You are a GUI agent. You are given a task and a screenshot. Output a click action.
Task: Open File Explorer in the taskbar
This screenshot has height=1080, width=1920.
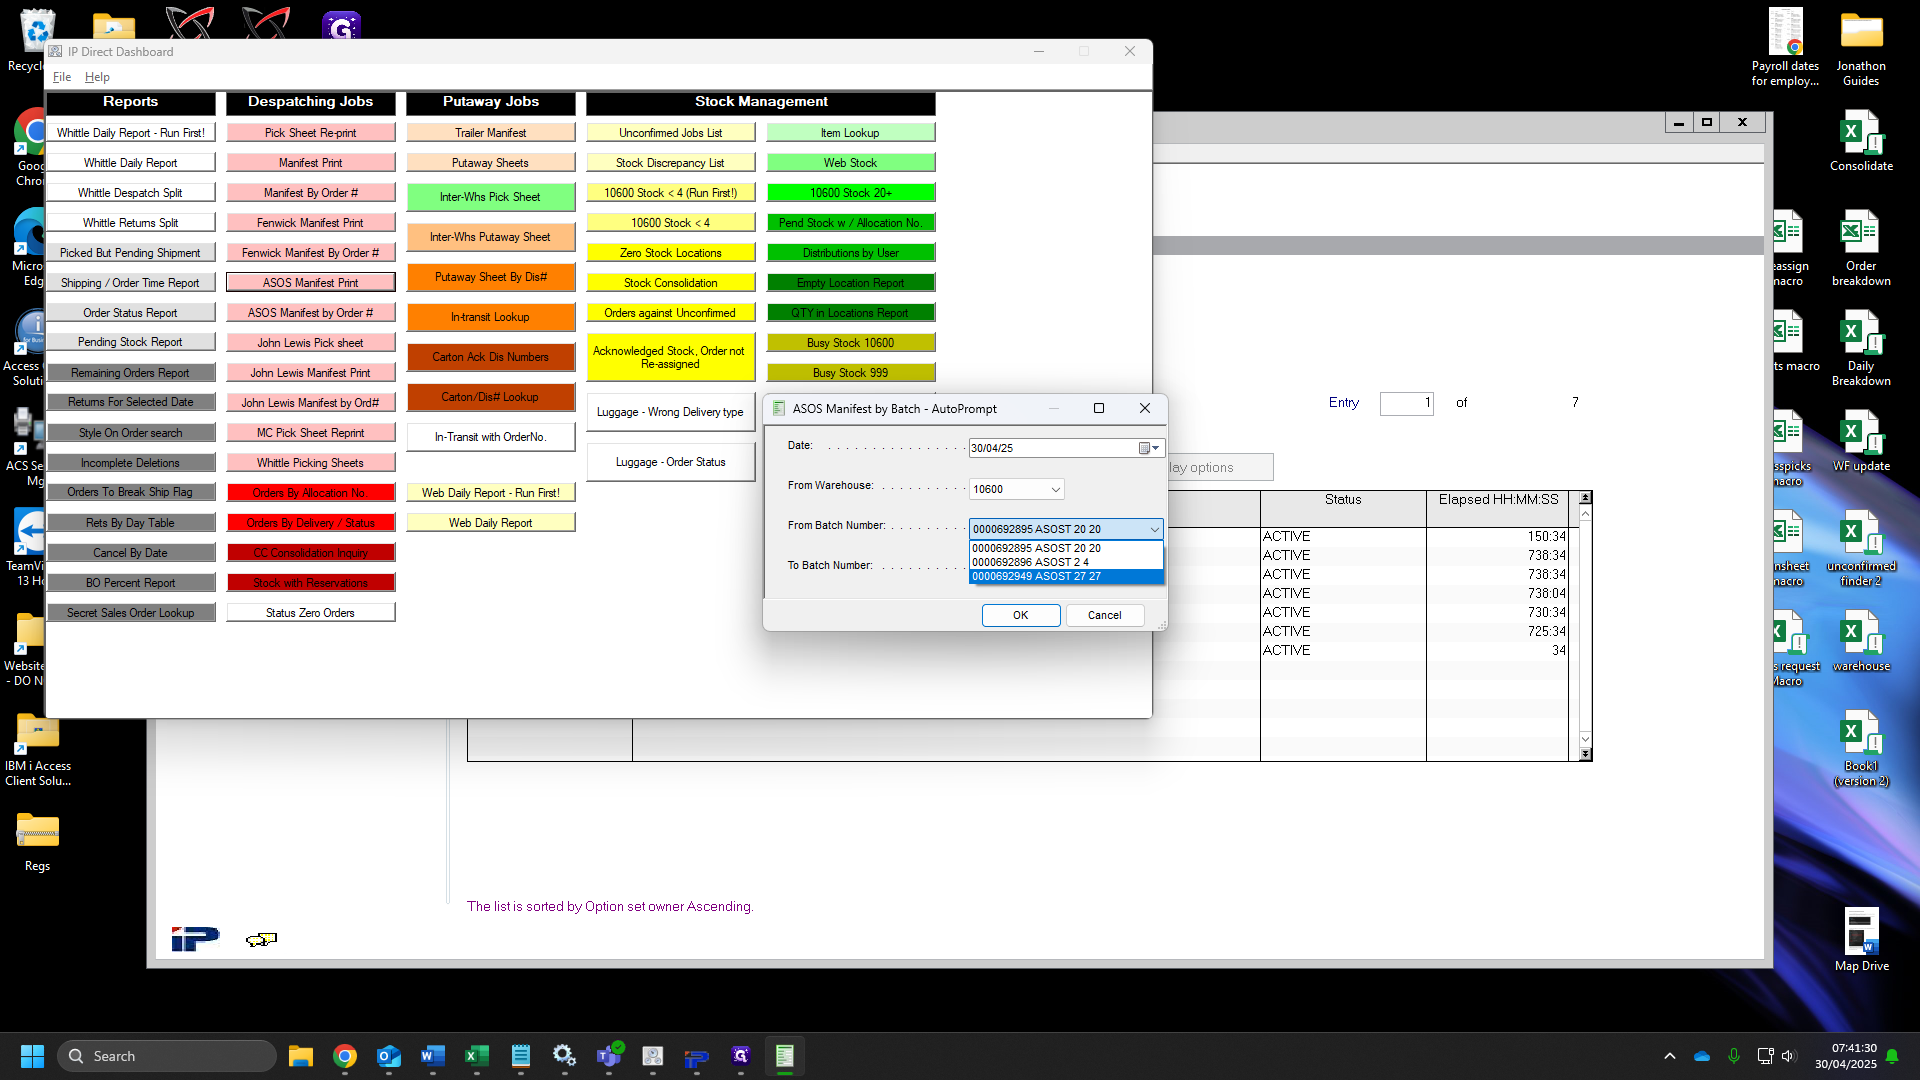click(301, 1056)
